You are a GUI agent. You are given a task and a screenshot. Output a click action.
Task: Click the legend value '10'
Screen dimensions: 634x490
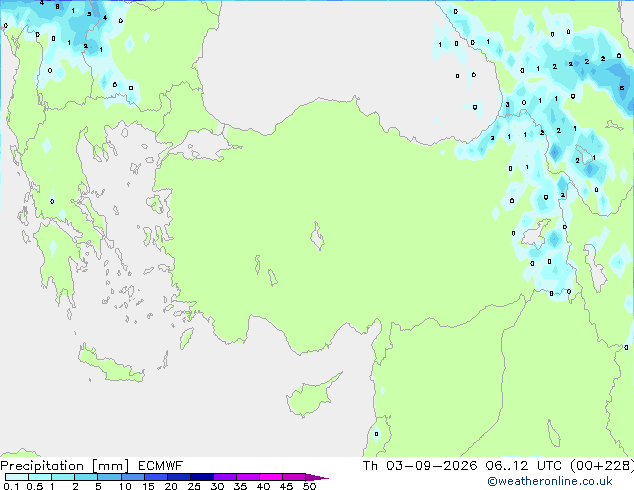click(x=125, y=486)
